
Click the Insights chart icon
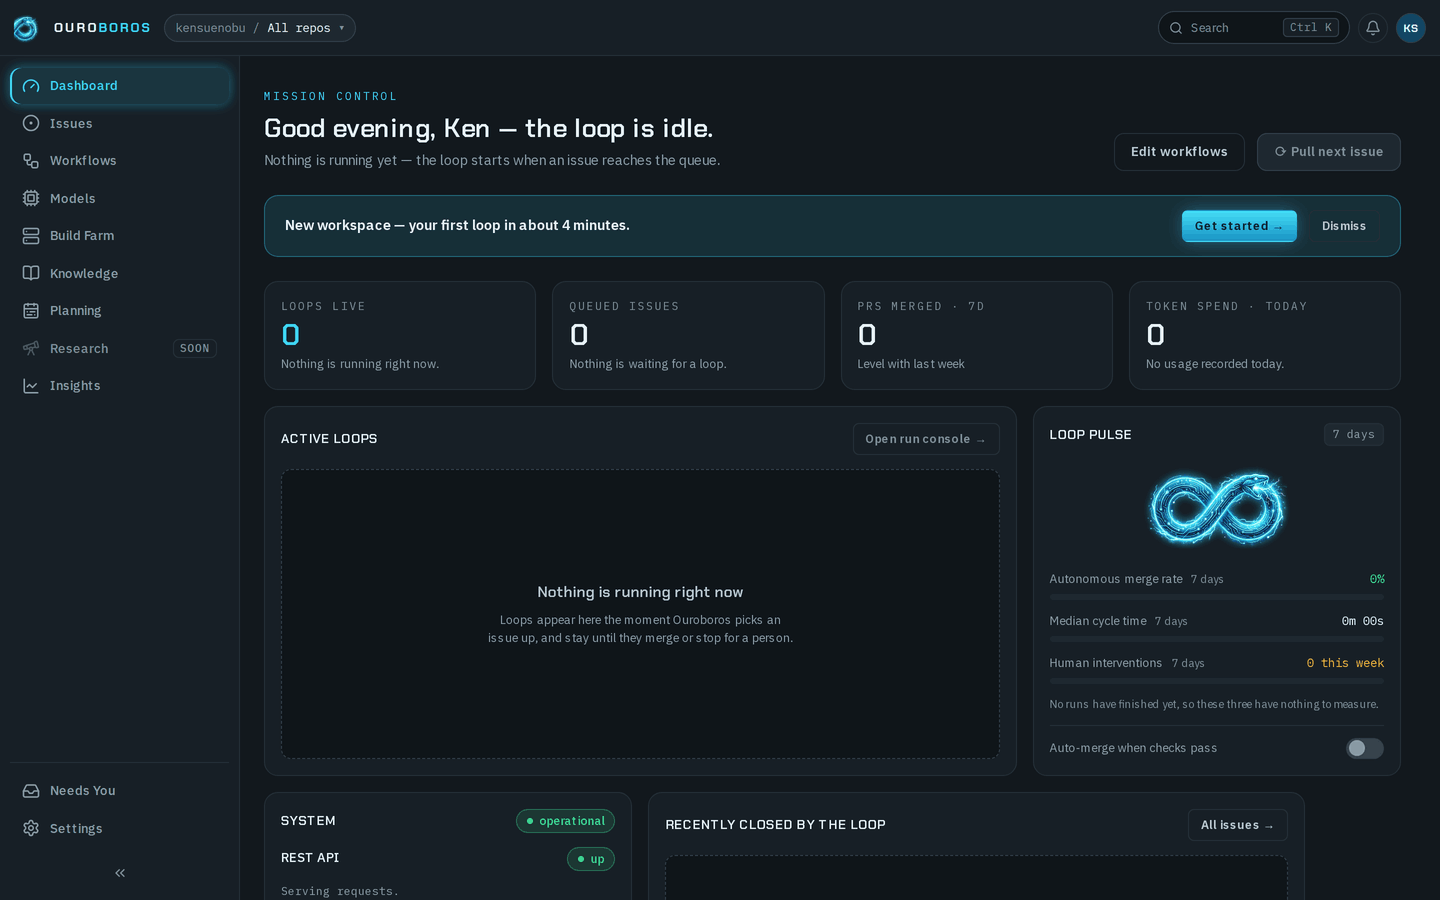(x=31, y=386)
